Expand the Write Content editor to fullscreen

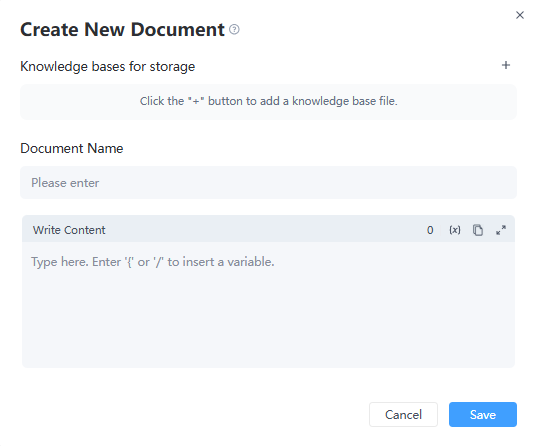[501, 230]
